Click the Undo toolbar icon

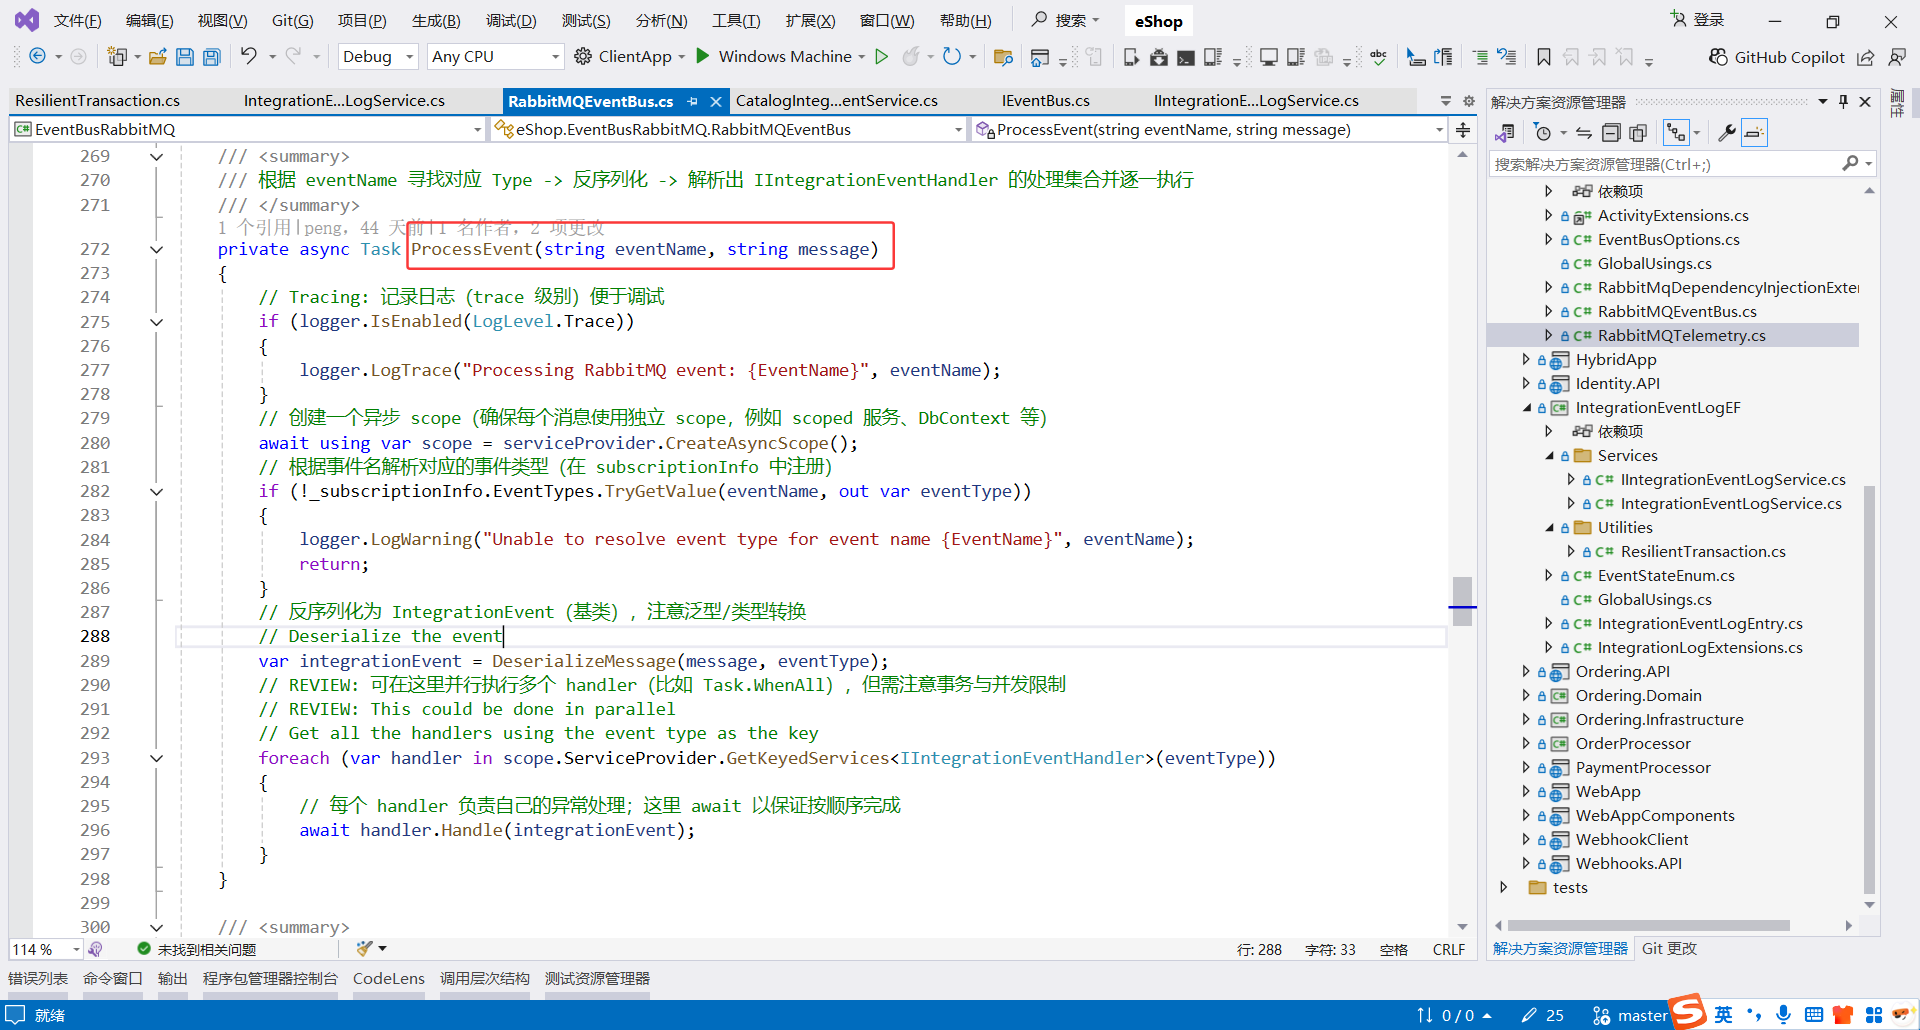pyautogui.click(x=251, y=56)
